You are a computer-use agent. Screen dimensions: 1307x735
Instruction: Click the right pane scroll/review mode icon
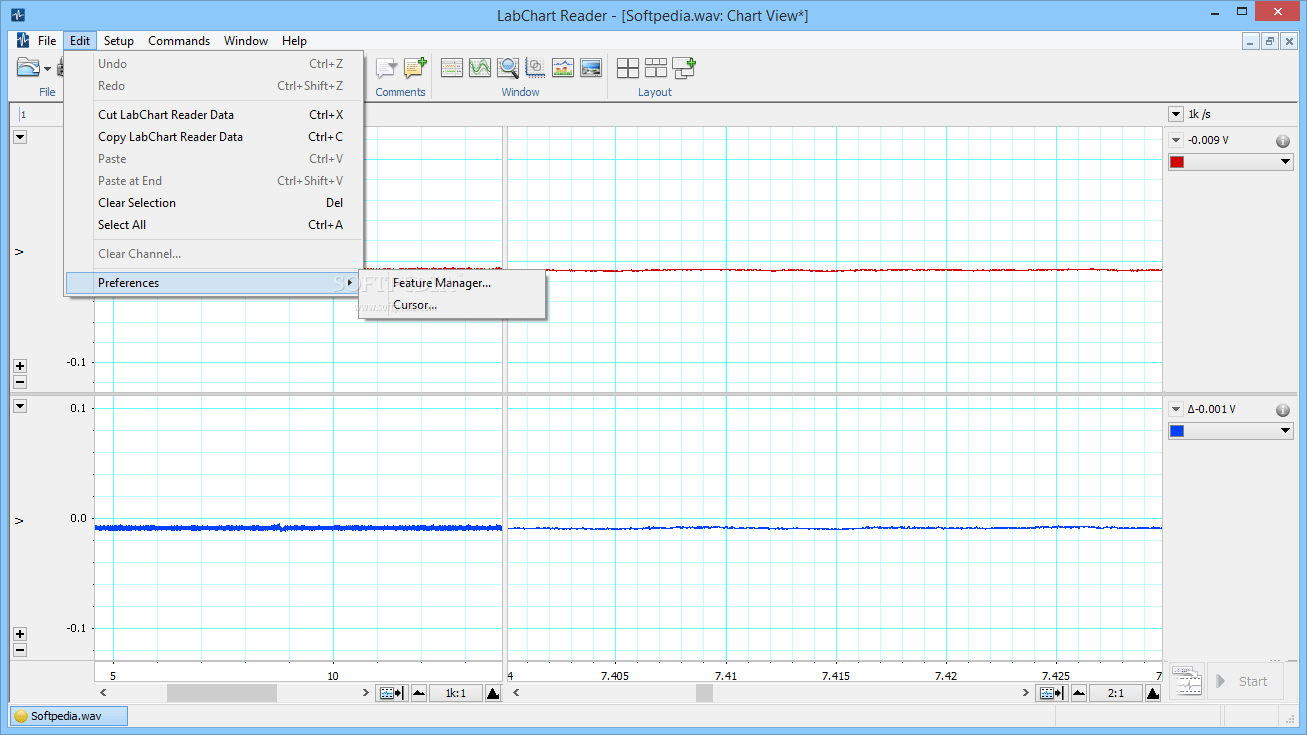tap(1052, 693)
